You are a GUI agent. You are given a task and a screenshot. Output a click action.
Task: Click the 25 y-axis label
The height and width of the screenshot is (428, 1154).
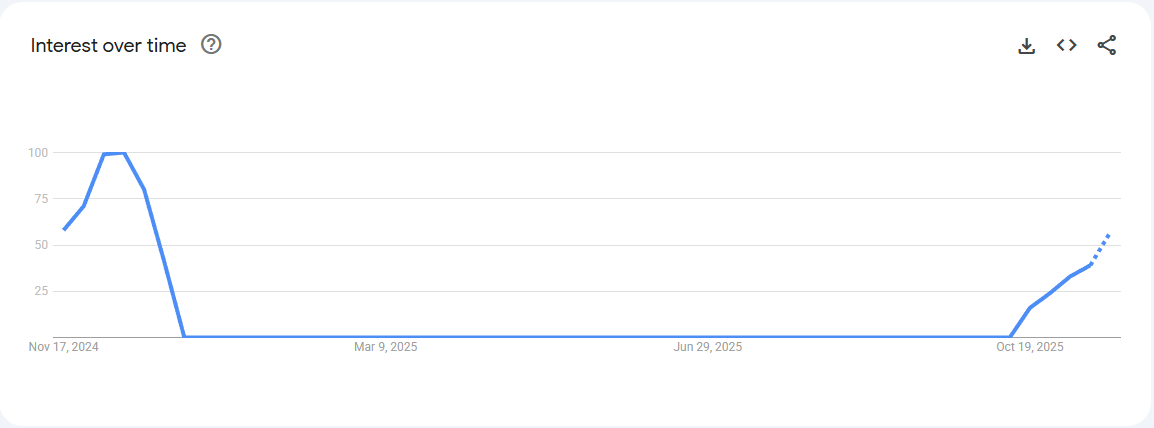[41, 291]
